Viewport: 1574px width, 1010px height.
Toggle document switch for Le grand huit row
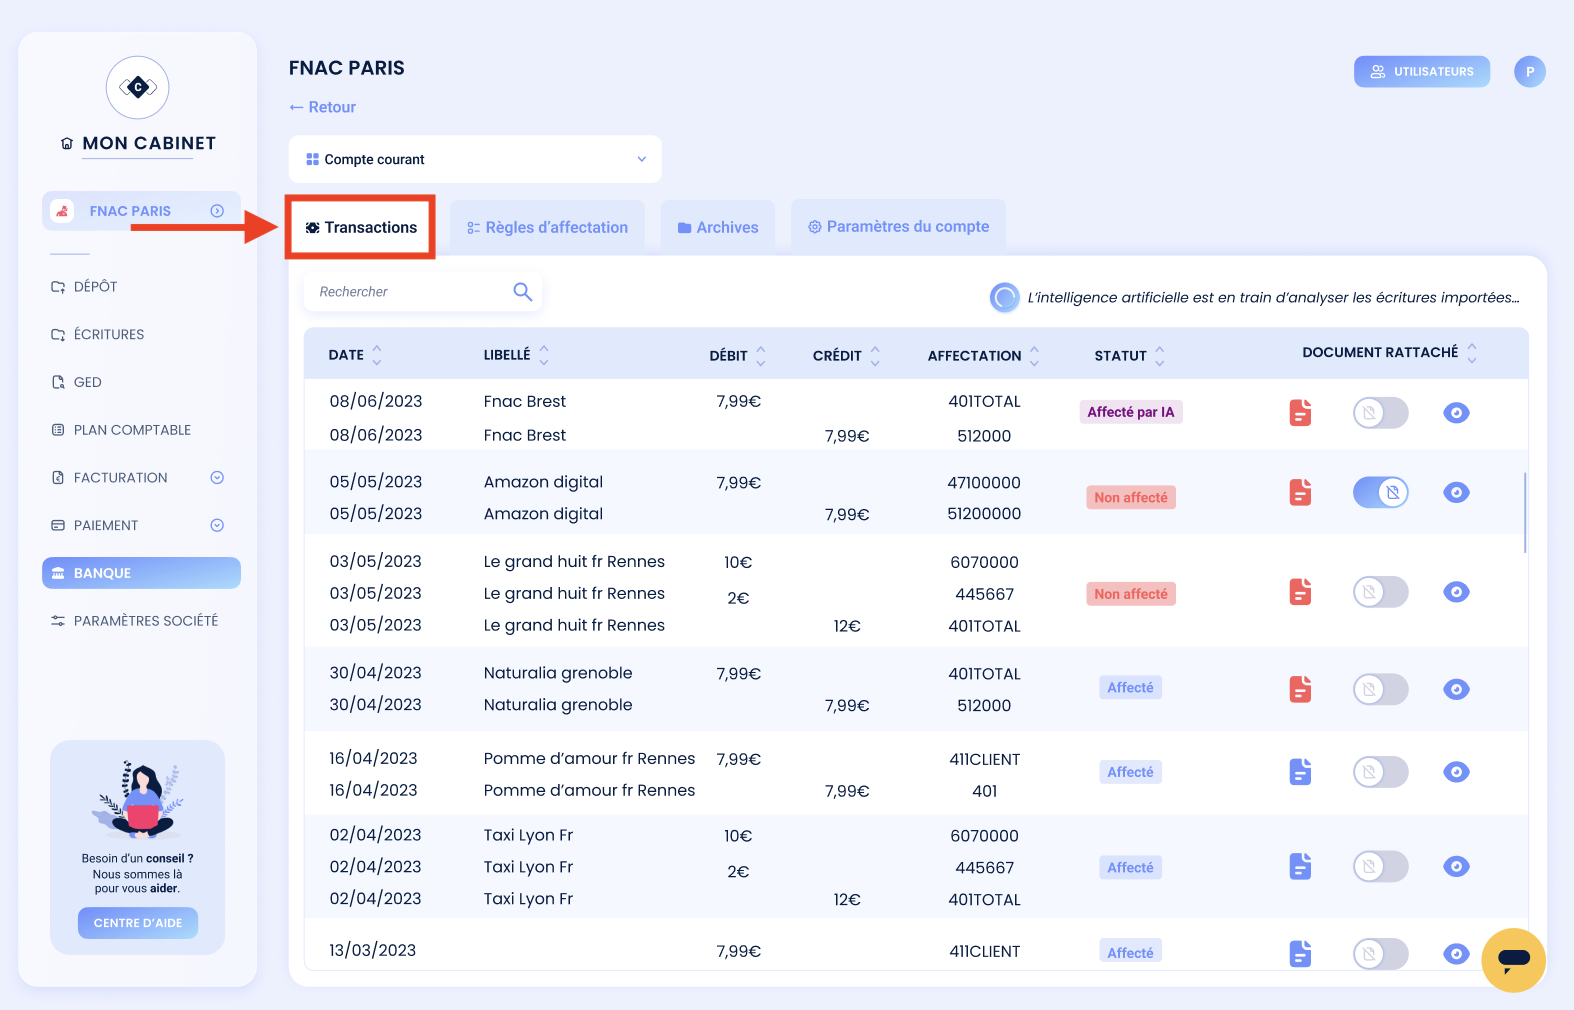coord(1380,592)
